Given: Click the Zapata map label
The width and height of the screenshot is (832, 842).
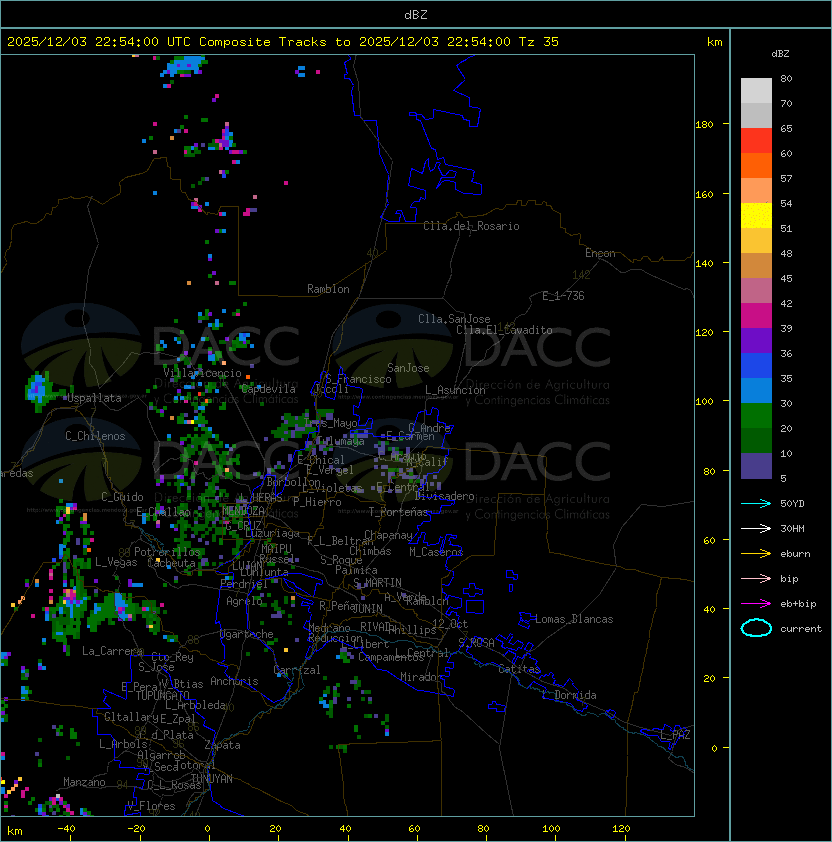Looking at the screenshot, I should (222, 745).
